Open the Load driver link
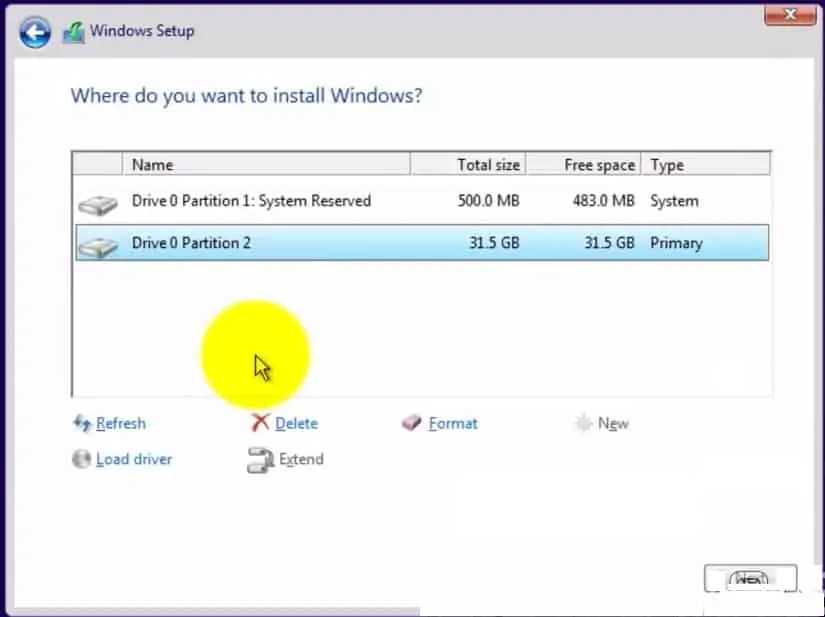 click(x=134, y=459)
